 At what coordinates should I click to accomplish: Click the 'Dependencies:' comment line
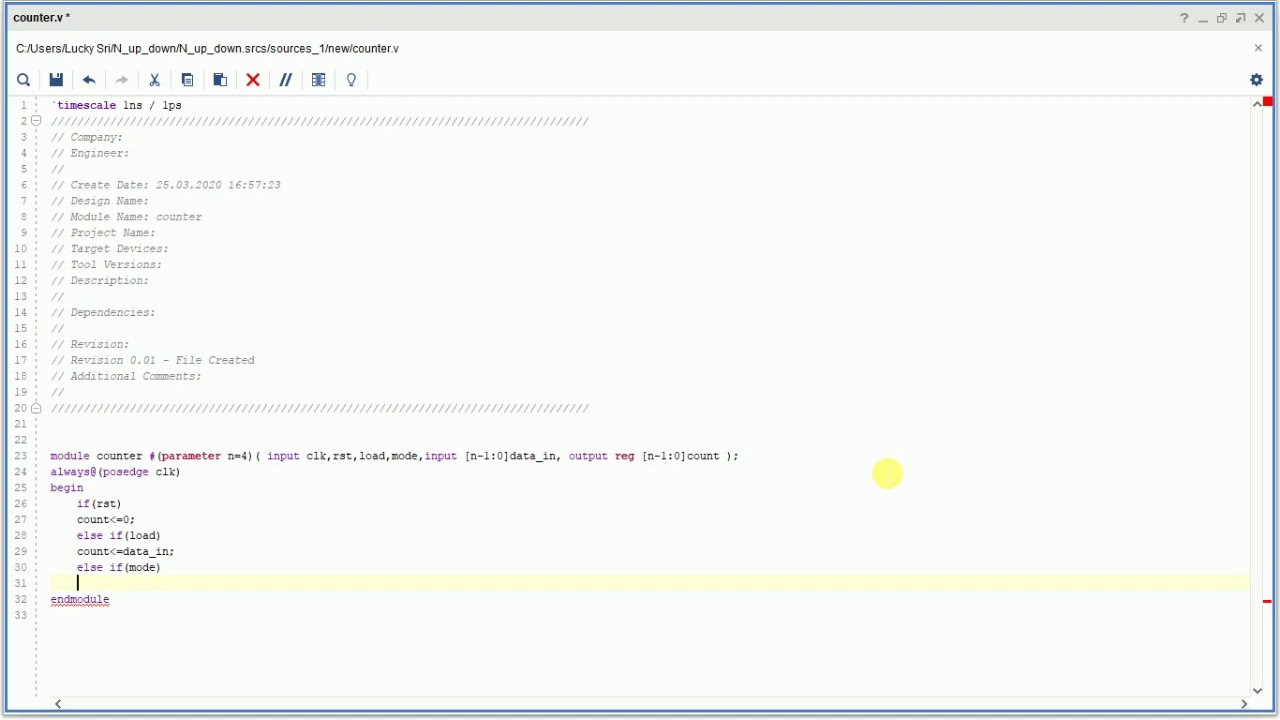point(103,313)
